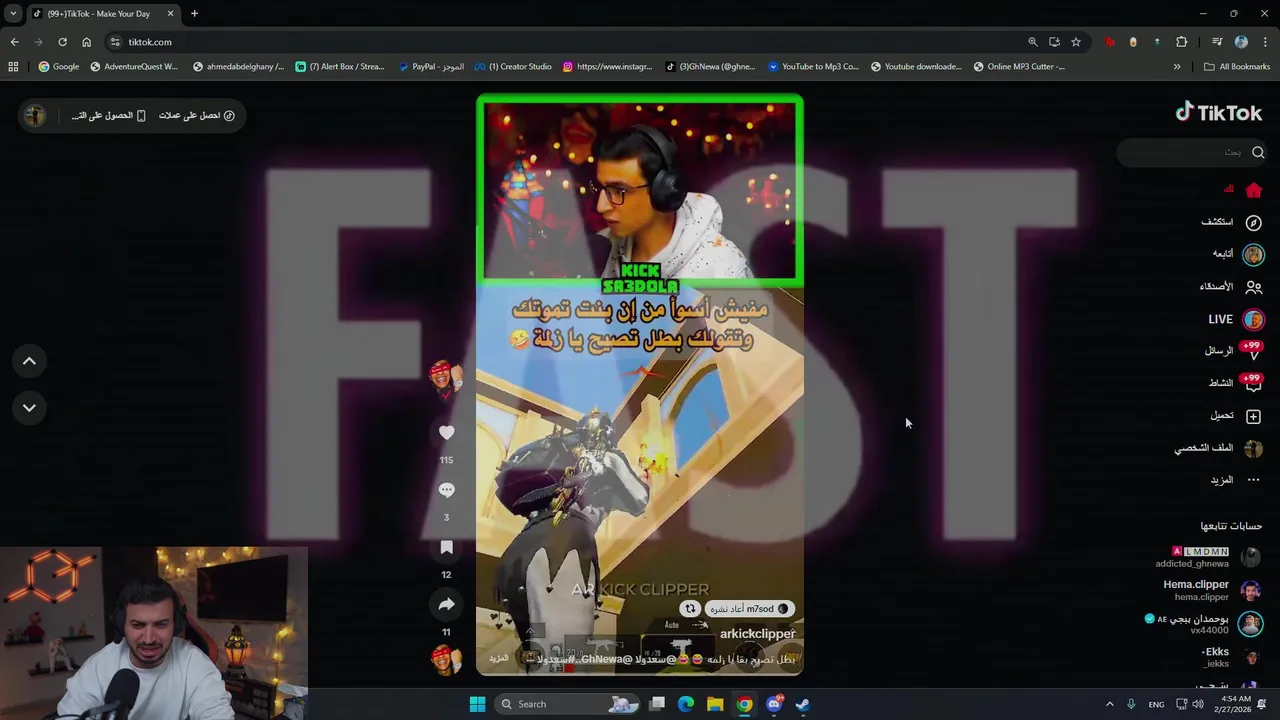Image resolution: width=1280 pixels, height=720 pixels.
Task: Expand the hidden bookmarks chevron
Action: tap(1177, 67)
